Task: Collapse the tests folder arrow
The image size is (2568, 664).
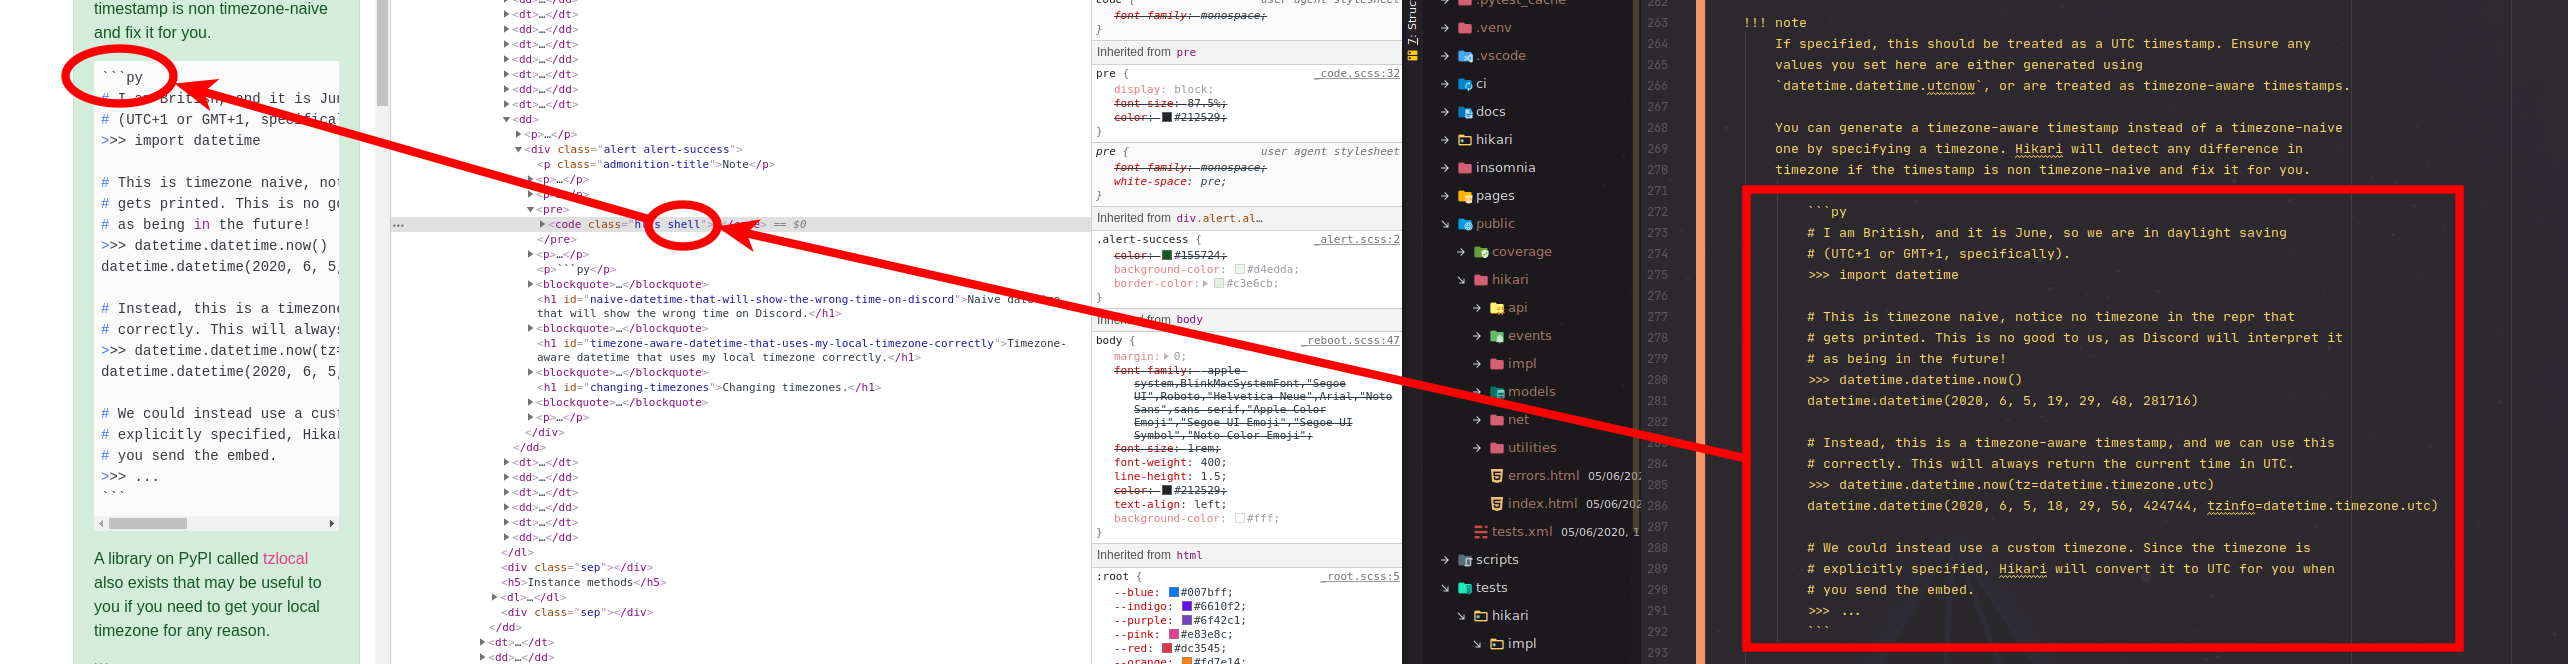Action: click(x=1445, y=588)
